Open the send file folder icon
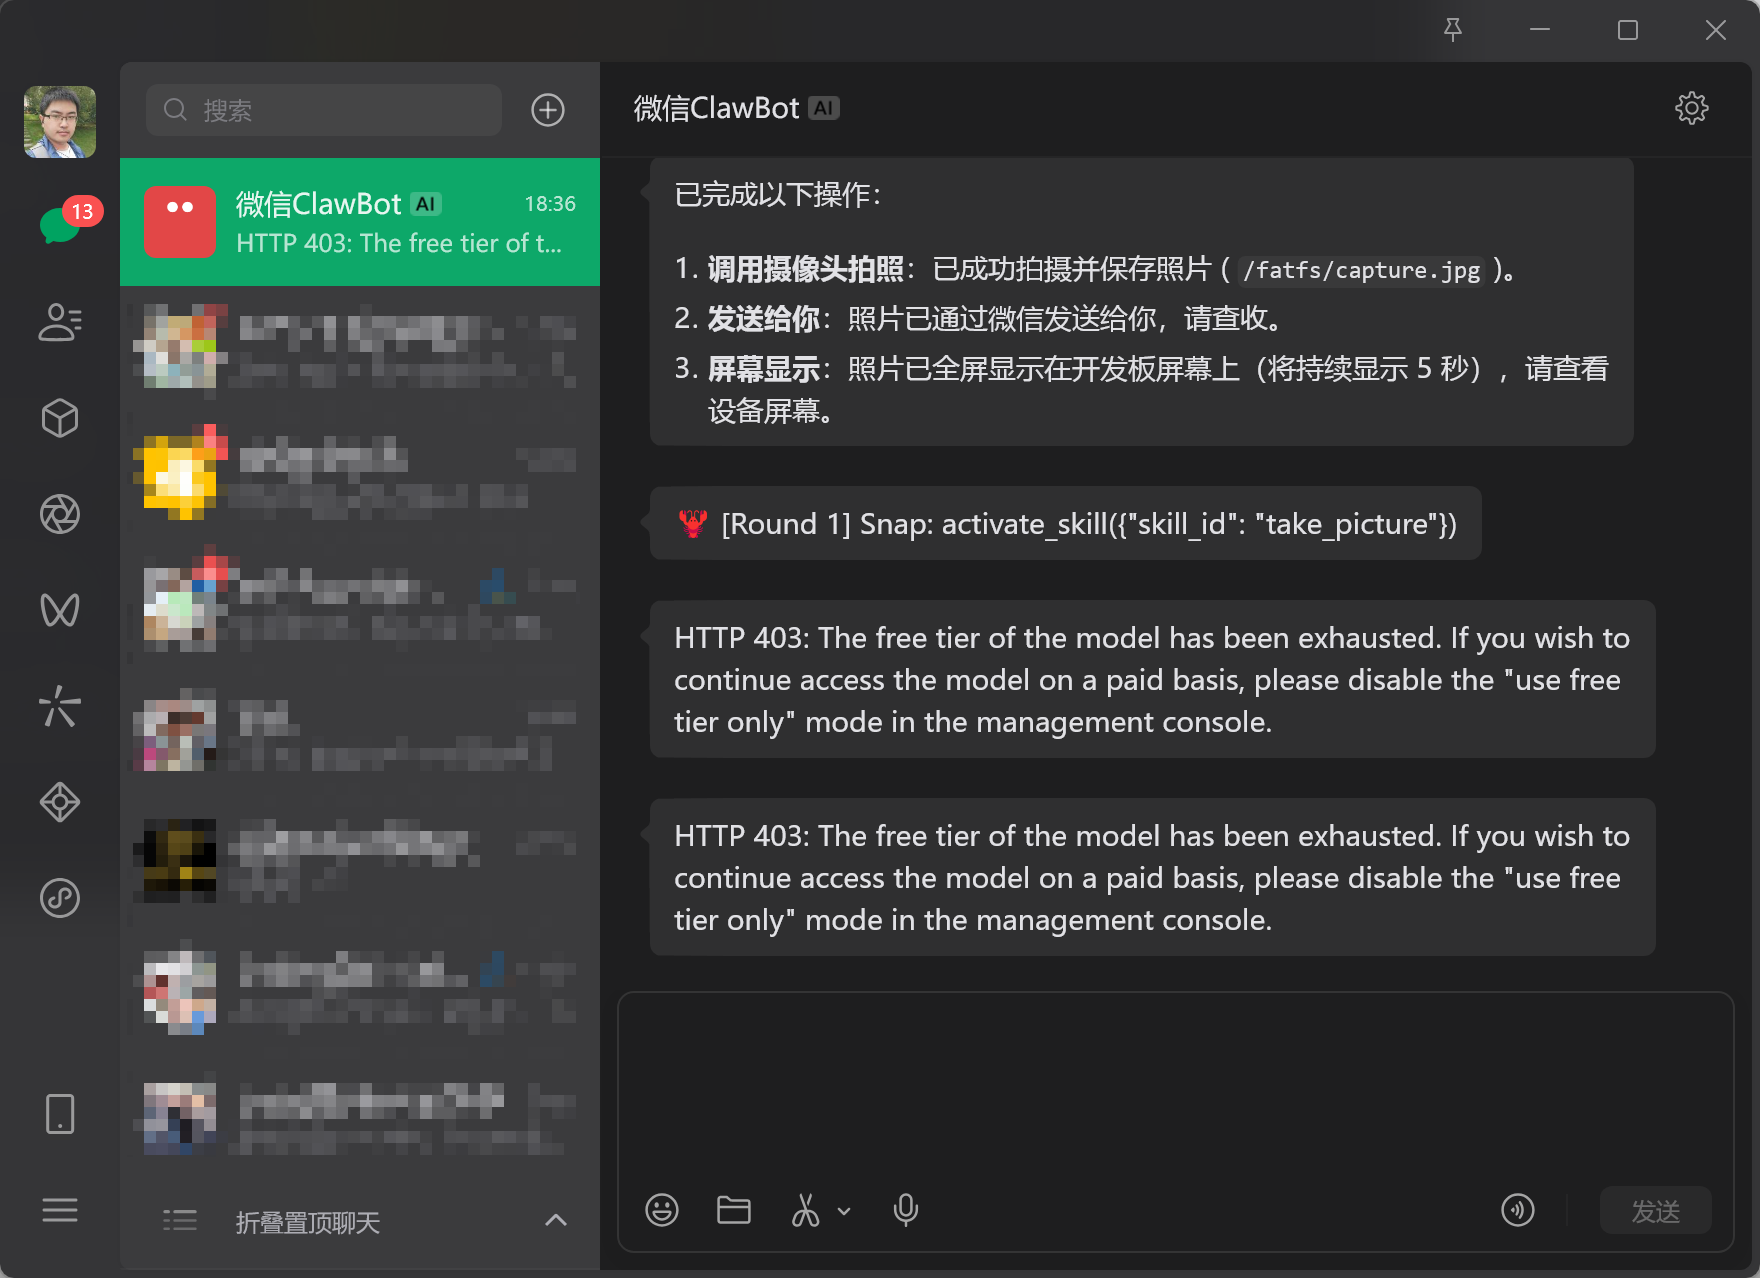This screenshot has height=1278, width=1760. (x=734, y=1210)
